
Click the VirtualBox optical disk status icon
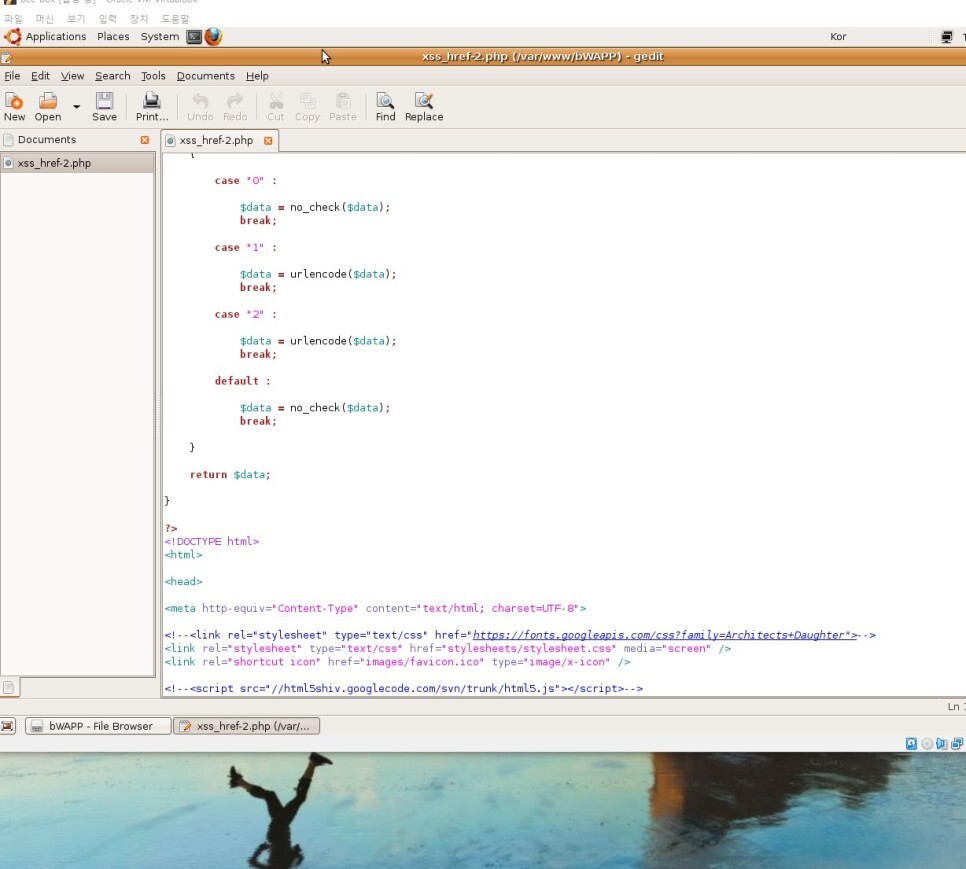click(x=927, y=743)
